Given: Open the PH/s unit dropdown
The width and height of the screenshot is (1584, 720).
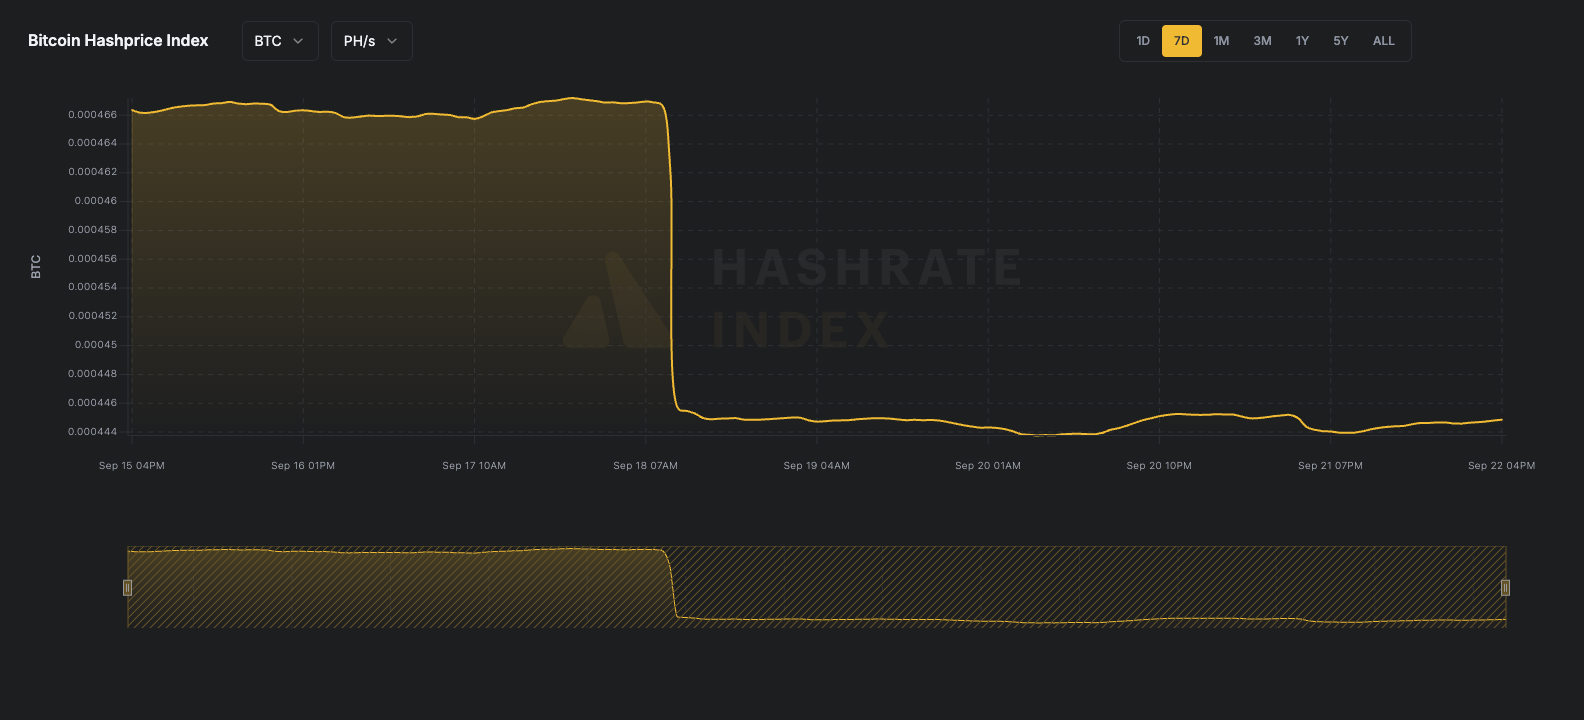Looking at the screenshot, I should tap(372, 41).
